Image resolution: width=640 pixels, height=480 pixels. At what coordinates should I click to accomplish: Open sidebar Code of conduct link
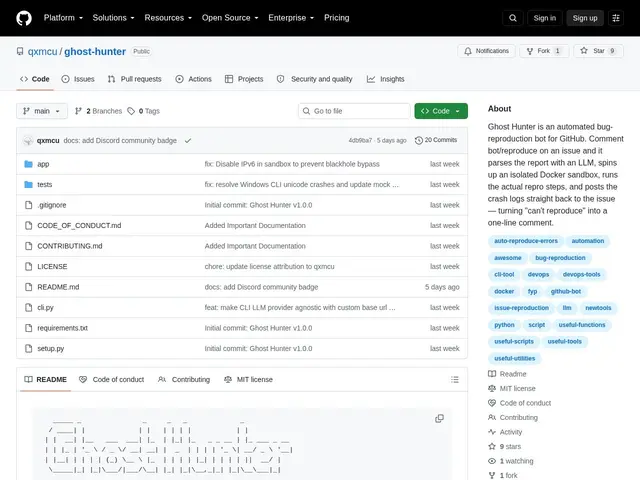pyautogui.click(x=519, y=403)
